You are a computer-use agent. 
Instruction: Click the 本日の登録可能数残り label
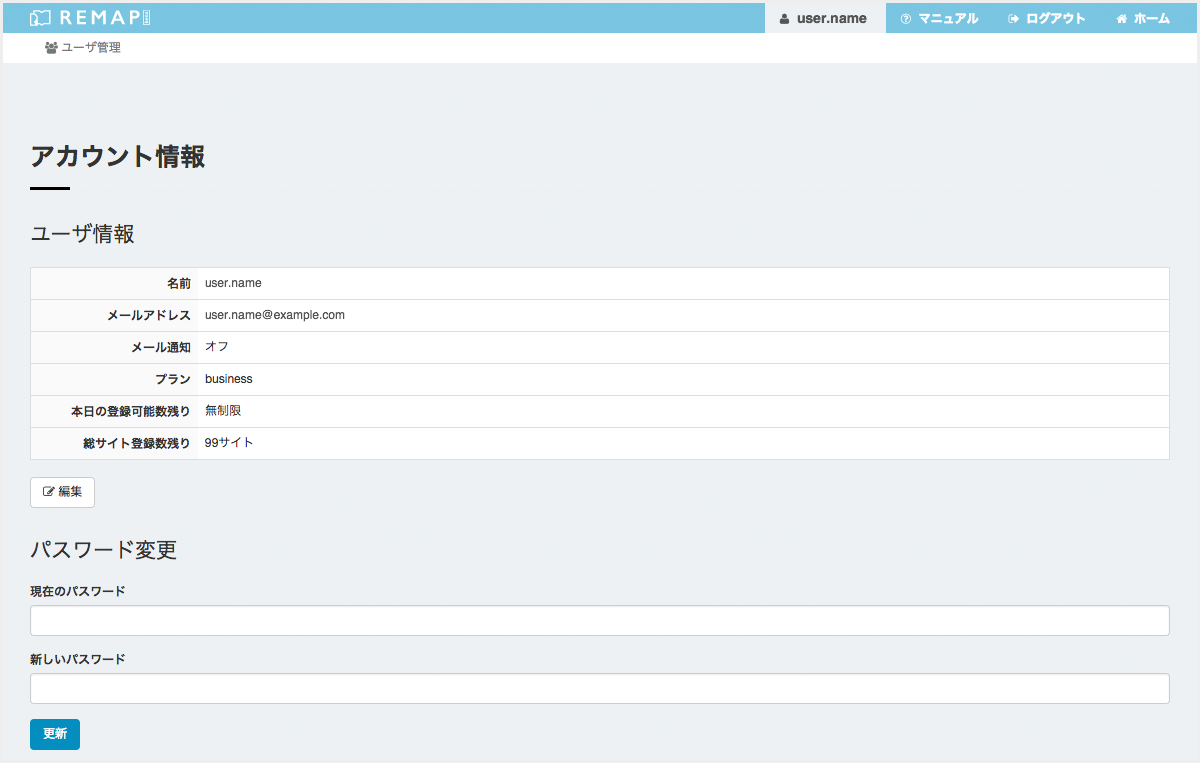[131, 412]
